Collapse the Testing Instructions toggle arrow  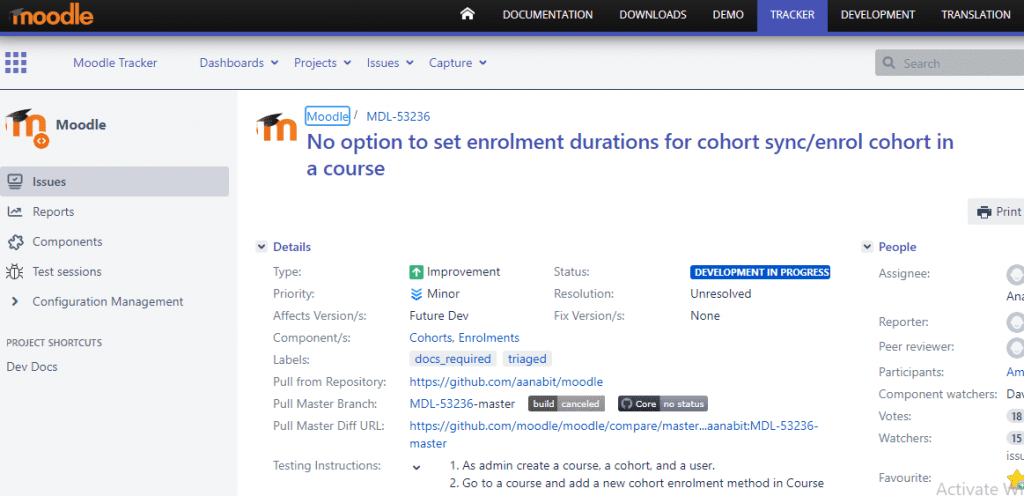point(417,467)
